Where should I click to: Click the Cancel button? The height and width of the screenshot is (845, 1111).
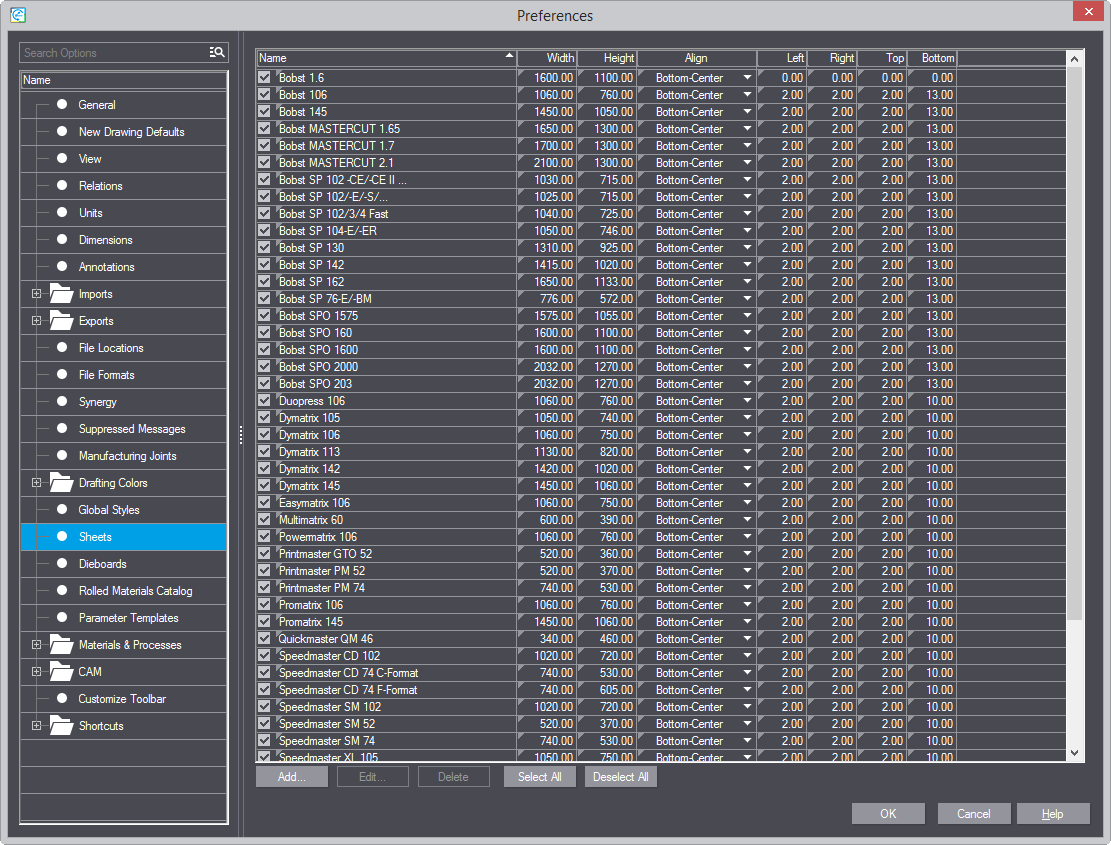point(974,814)
